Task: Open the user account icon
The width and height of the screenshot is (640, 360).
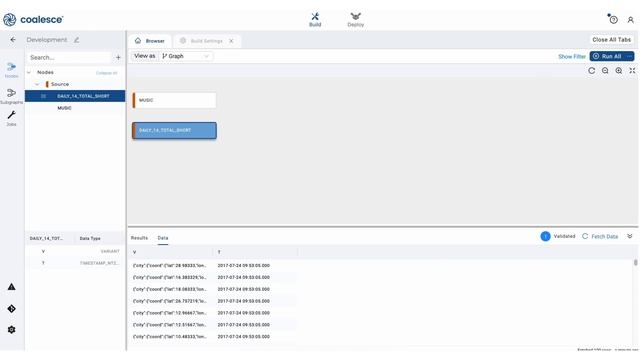Action: pos(631,20)
